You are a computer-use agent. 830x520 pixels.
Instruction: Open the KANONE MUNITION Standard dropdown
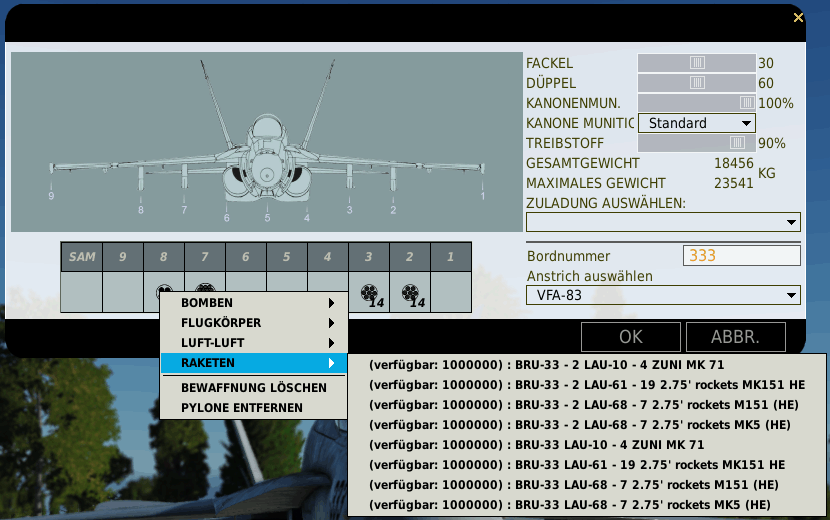point(697,123)
